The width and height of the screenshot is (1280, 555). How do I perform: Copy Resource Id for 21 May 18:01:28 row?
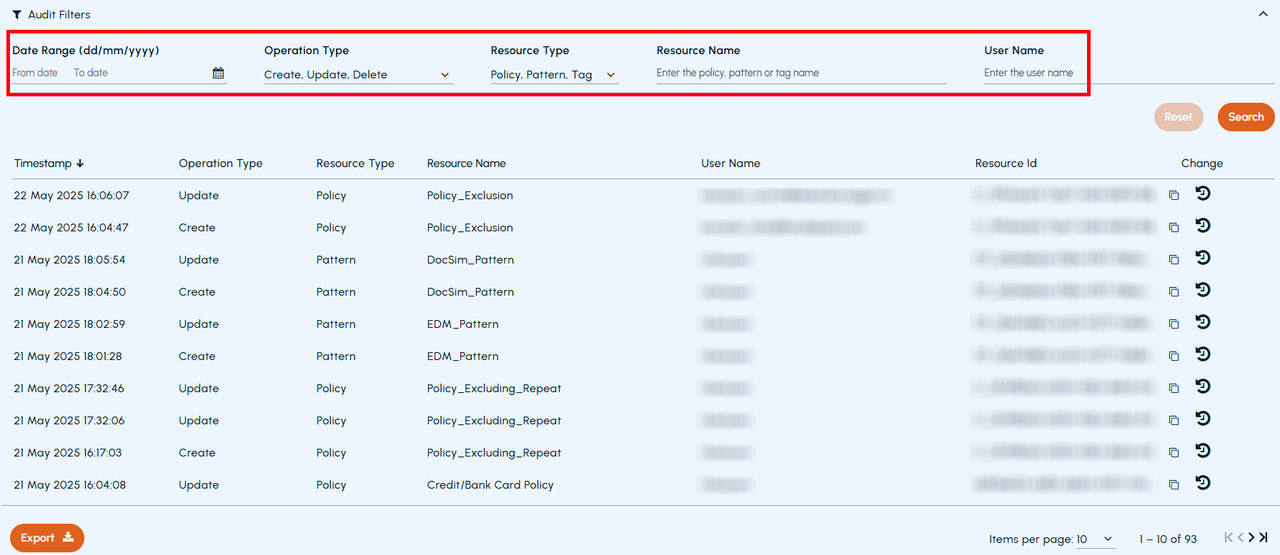coord(1174,356)
